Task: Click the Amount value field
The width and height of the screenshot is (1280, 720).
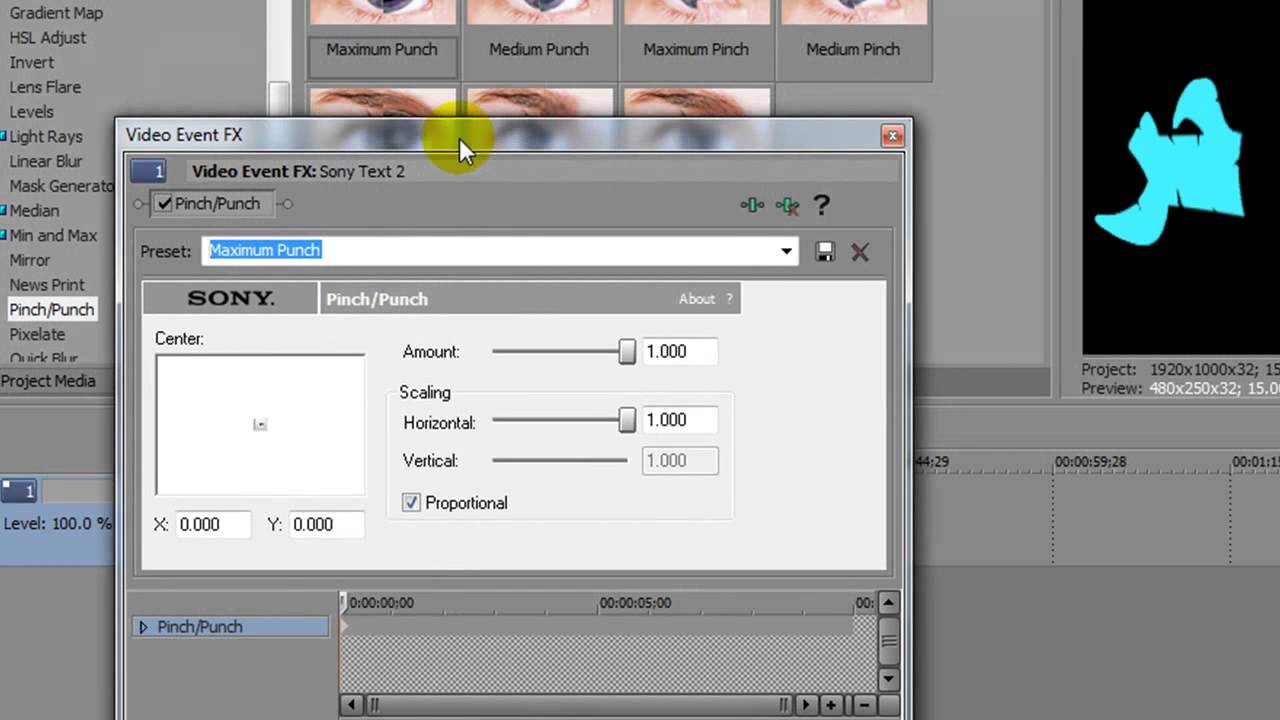Action: coord(679,352)
